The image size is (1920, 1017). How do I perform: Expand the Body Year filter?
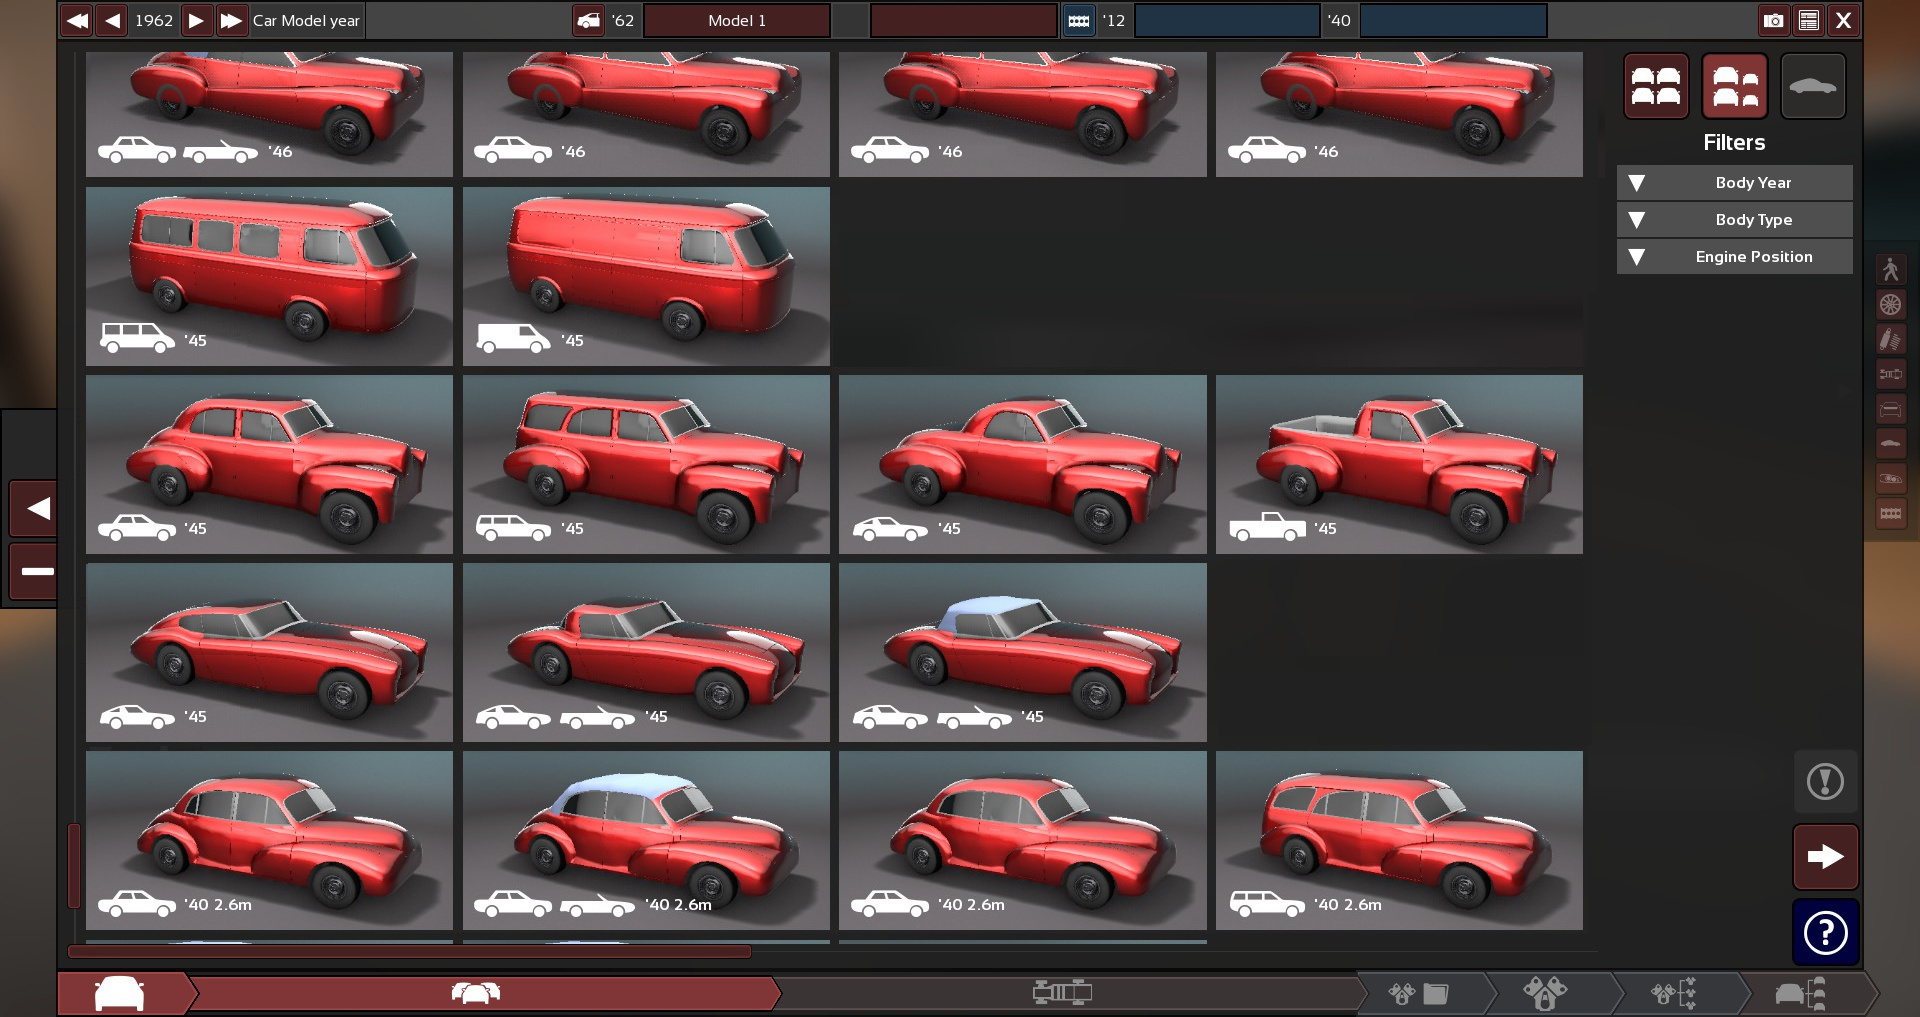coord(1734,183)
